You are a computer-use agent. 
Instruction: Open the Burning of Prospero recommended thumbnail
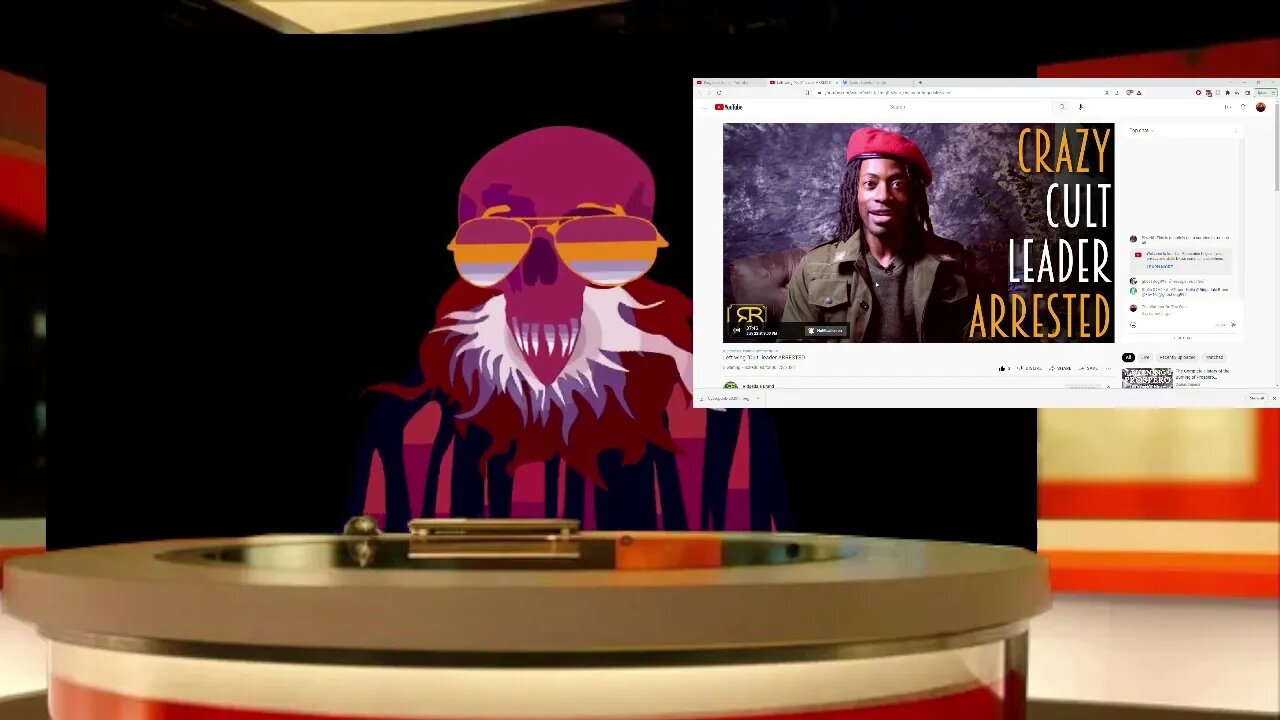[1147, 378]
